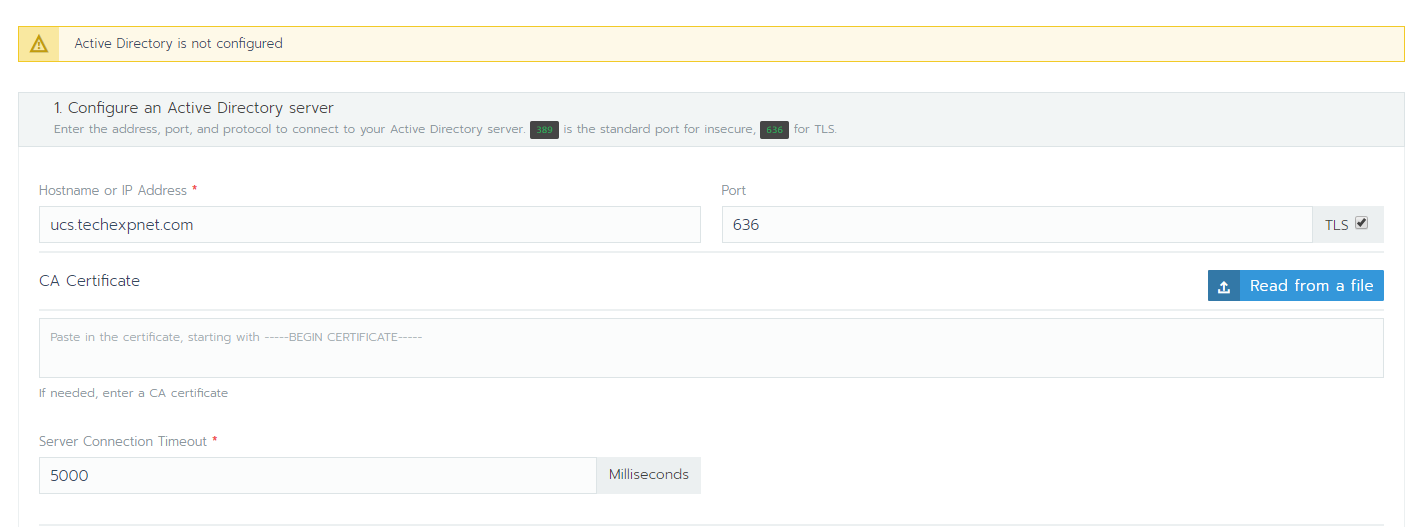
Task: Click the 'If needed, enter a CA certificate' hint
Action: coord(133,393)
